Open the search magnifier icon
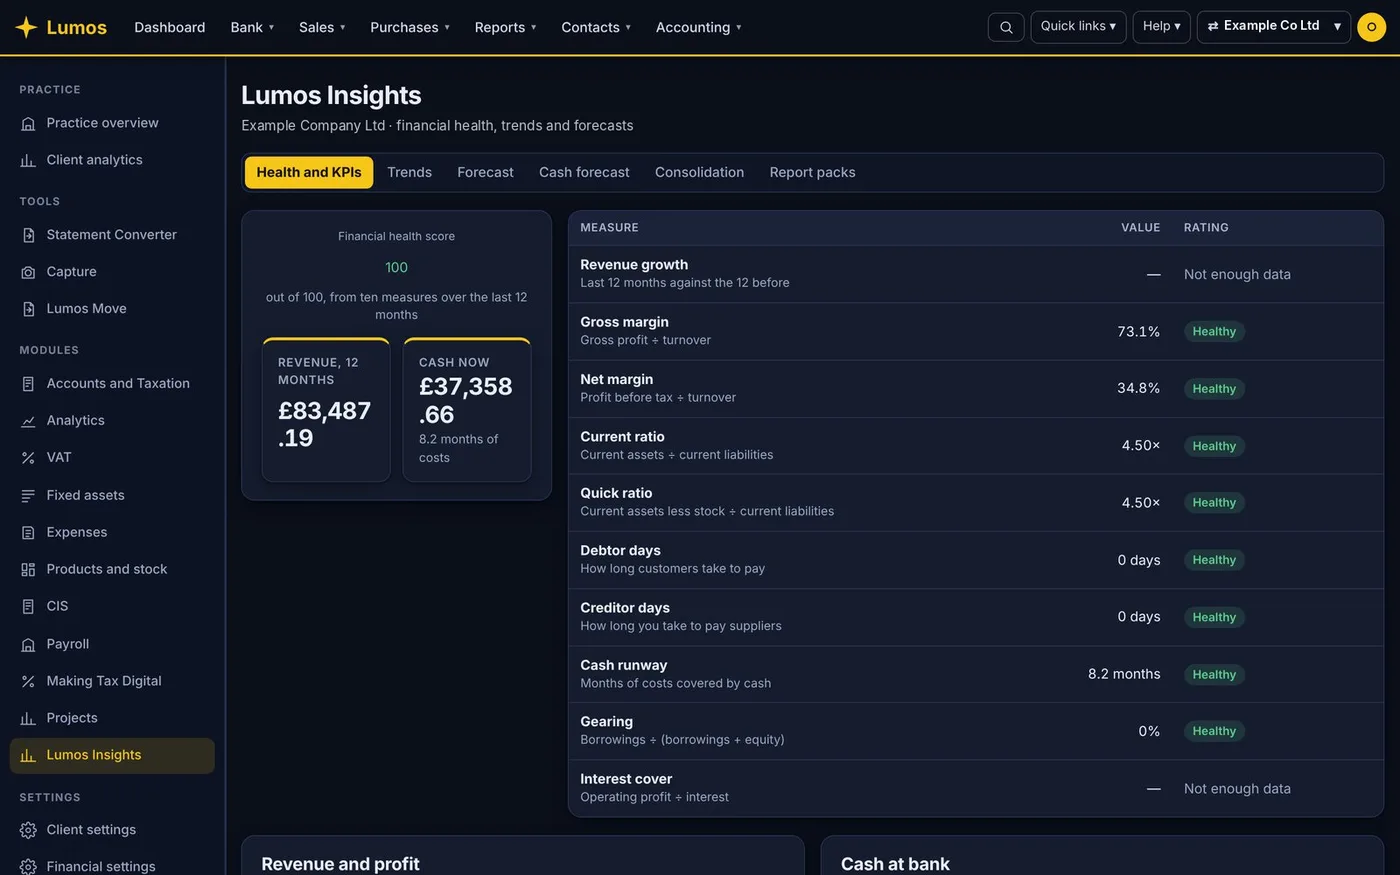Image resolution: width=1400 pixels, height=875 pixels. (1006, 27)
